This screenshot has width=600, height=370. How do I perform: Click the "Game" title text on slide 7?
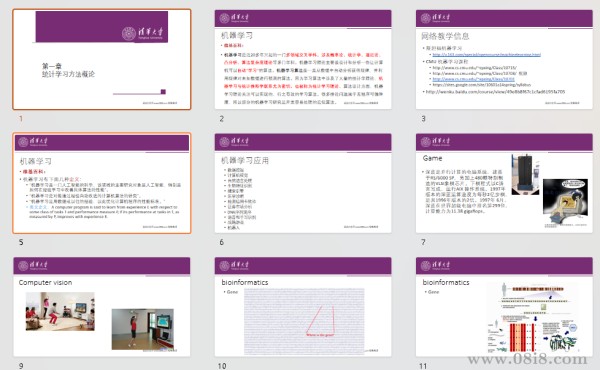pos(432,158)
